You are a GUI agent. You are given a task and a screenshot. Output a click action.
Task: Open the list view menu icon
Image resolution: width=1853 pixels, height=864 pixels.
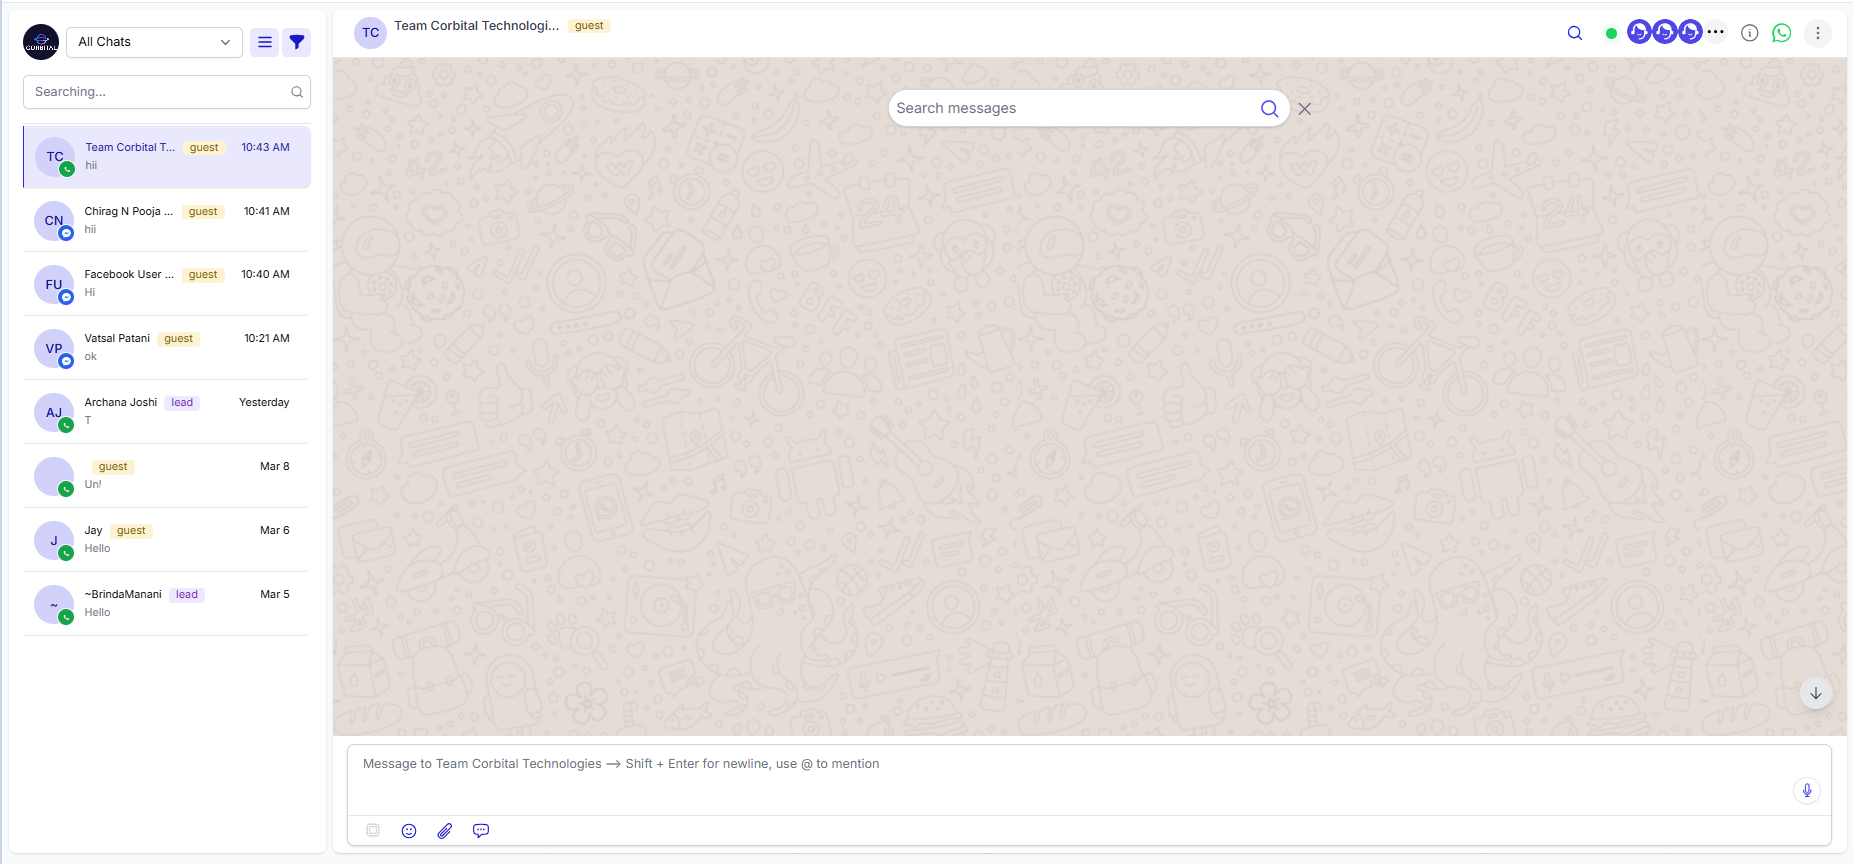click(x=265, y=42)
